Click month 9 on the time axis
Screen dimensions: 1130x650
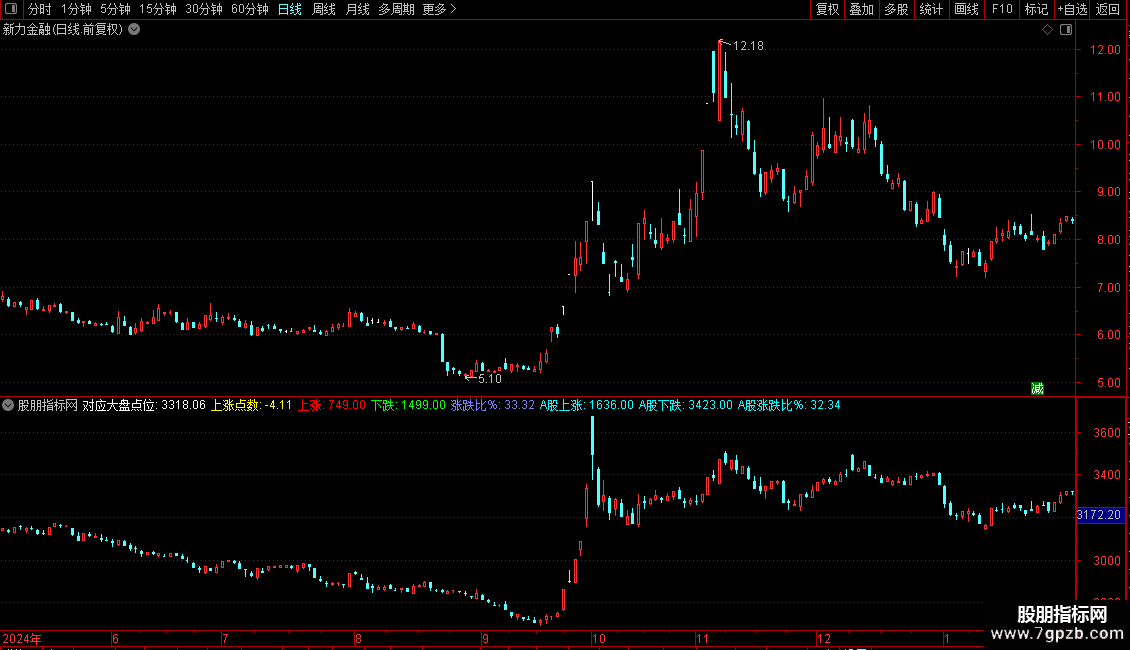coord(486,638)
